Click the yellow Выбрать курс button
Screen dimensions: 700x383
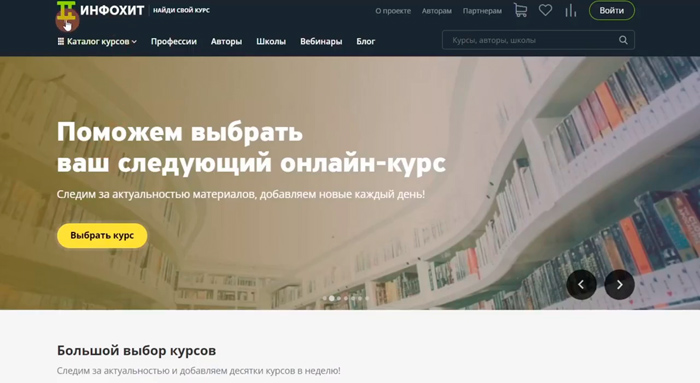(102, 236)
